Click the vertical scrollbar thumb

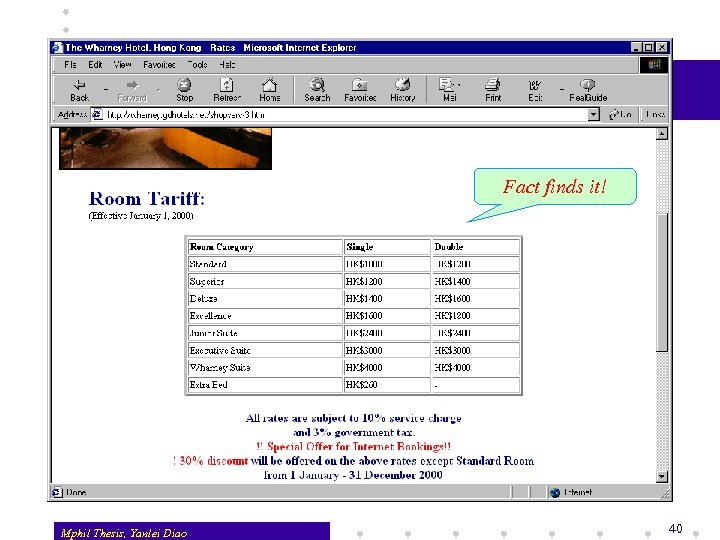[x=662, y=282]
